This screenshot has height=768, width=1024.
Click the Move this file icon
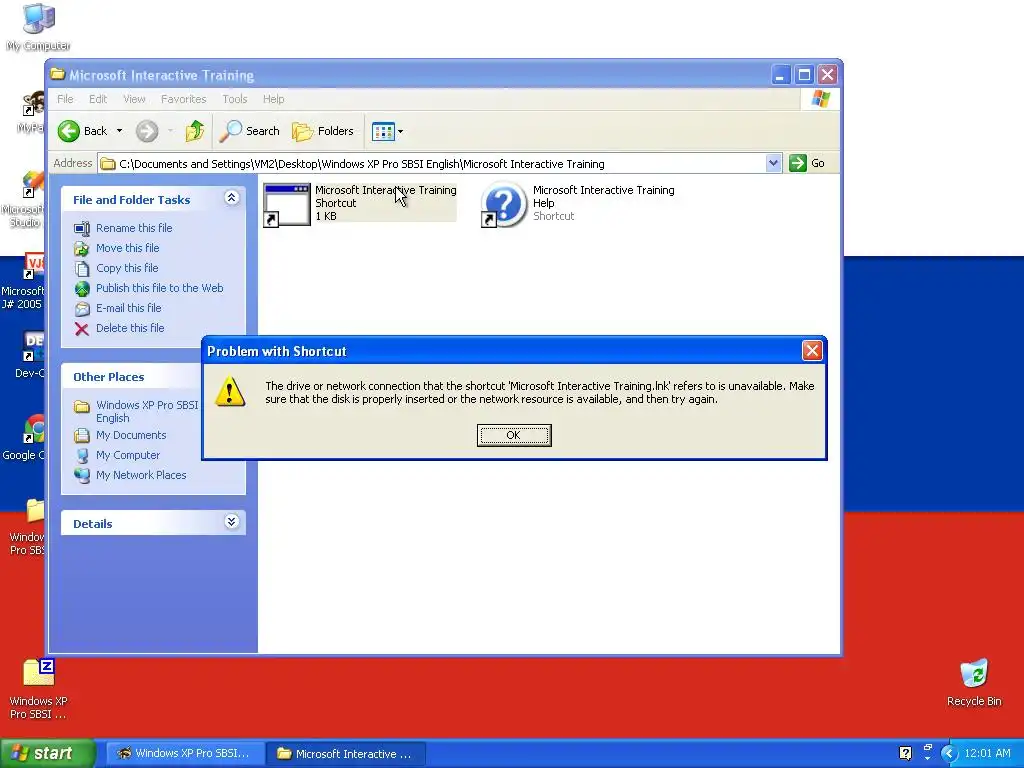82,249
